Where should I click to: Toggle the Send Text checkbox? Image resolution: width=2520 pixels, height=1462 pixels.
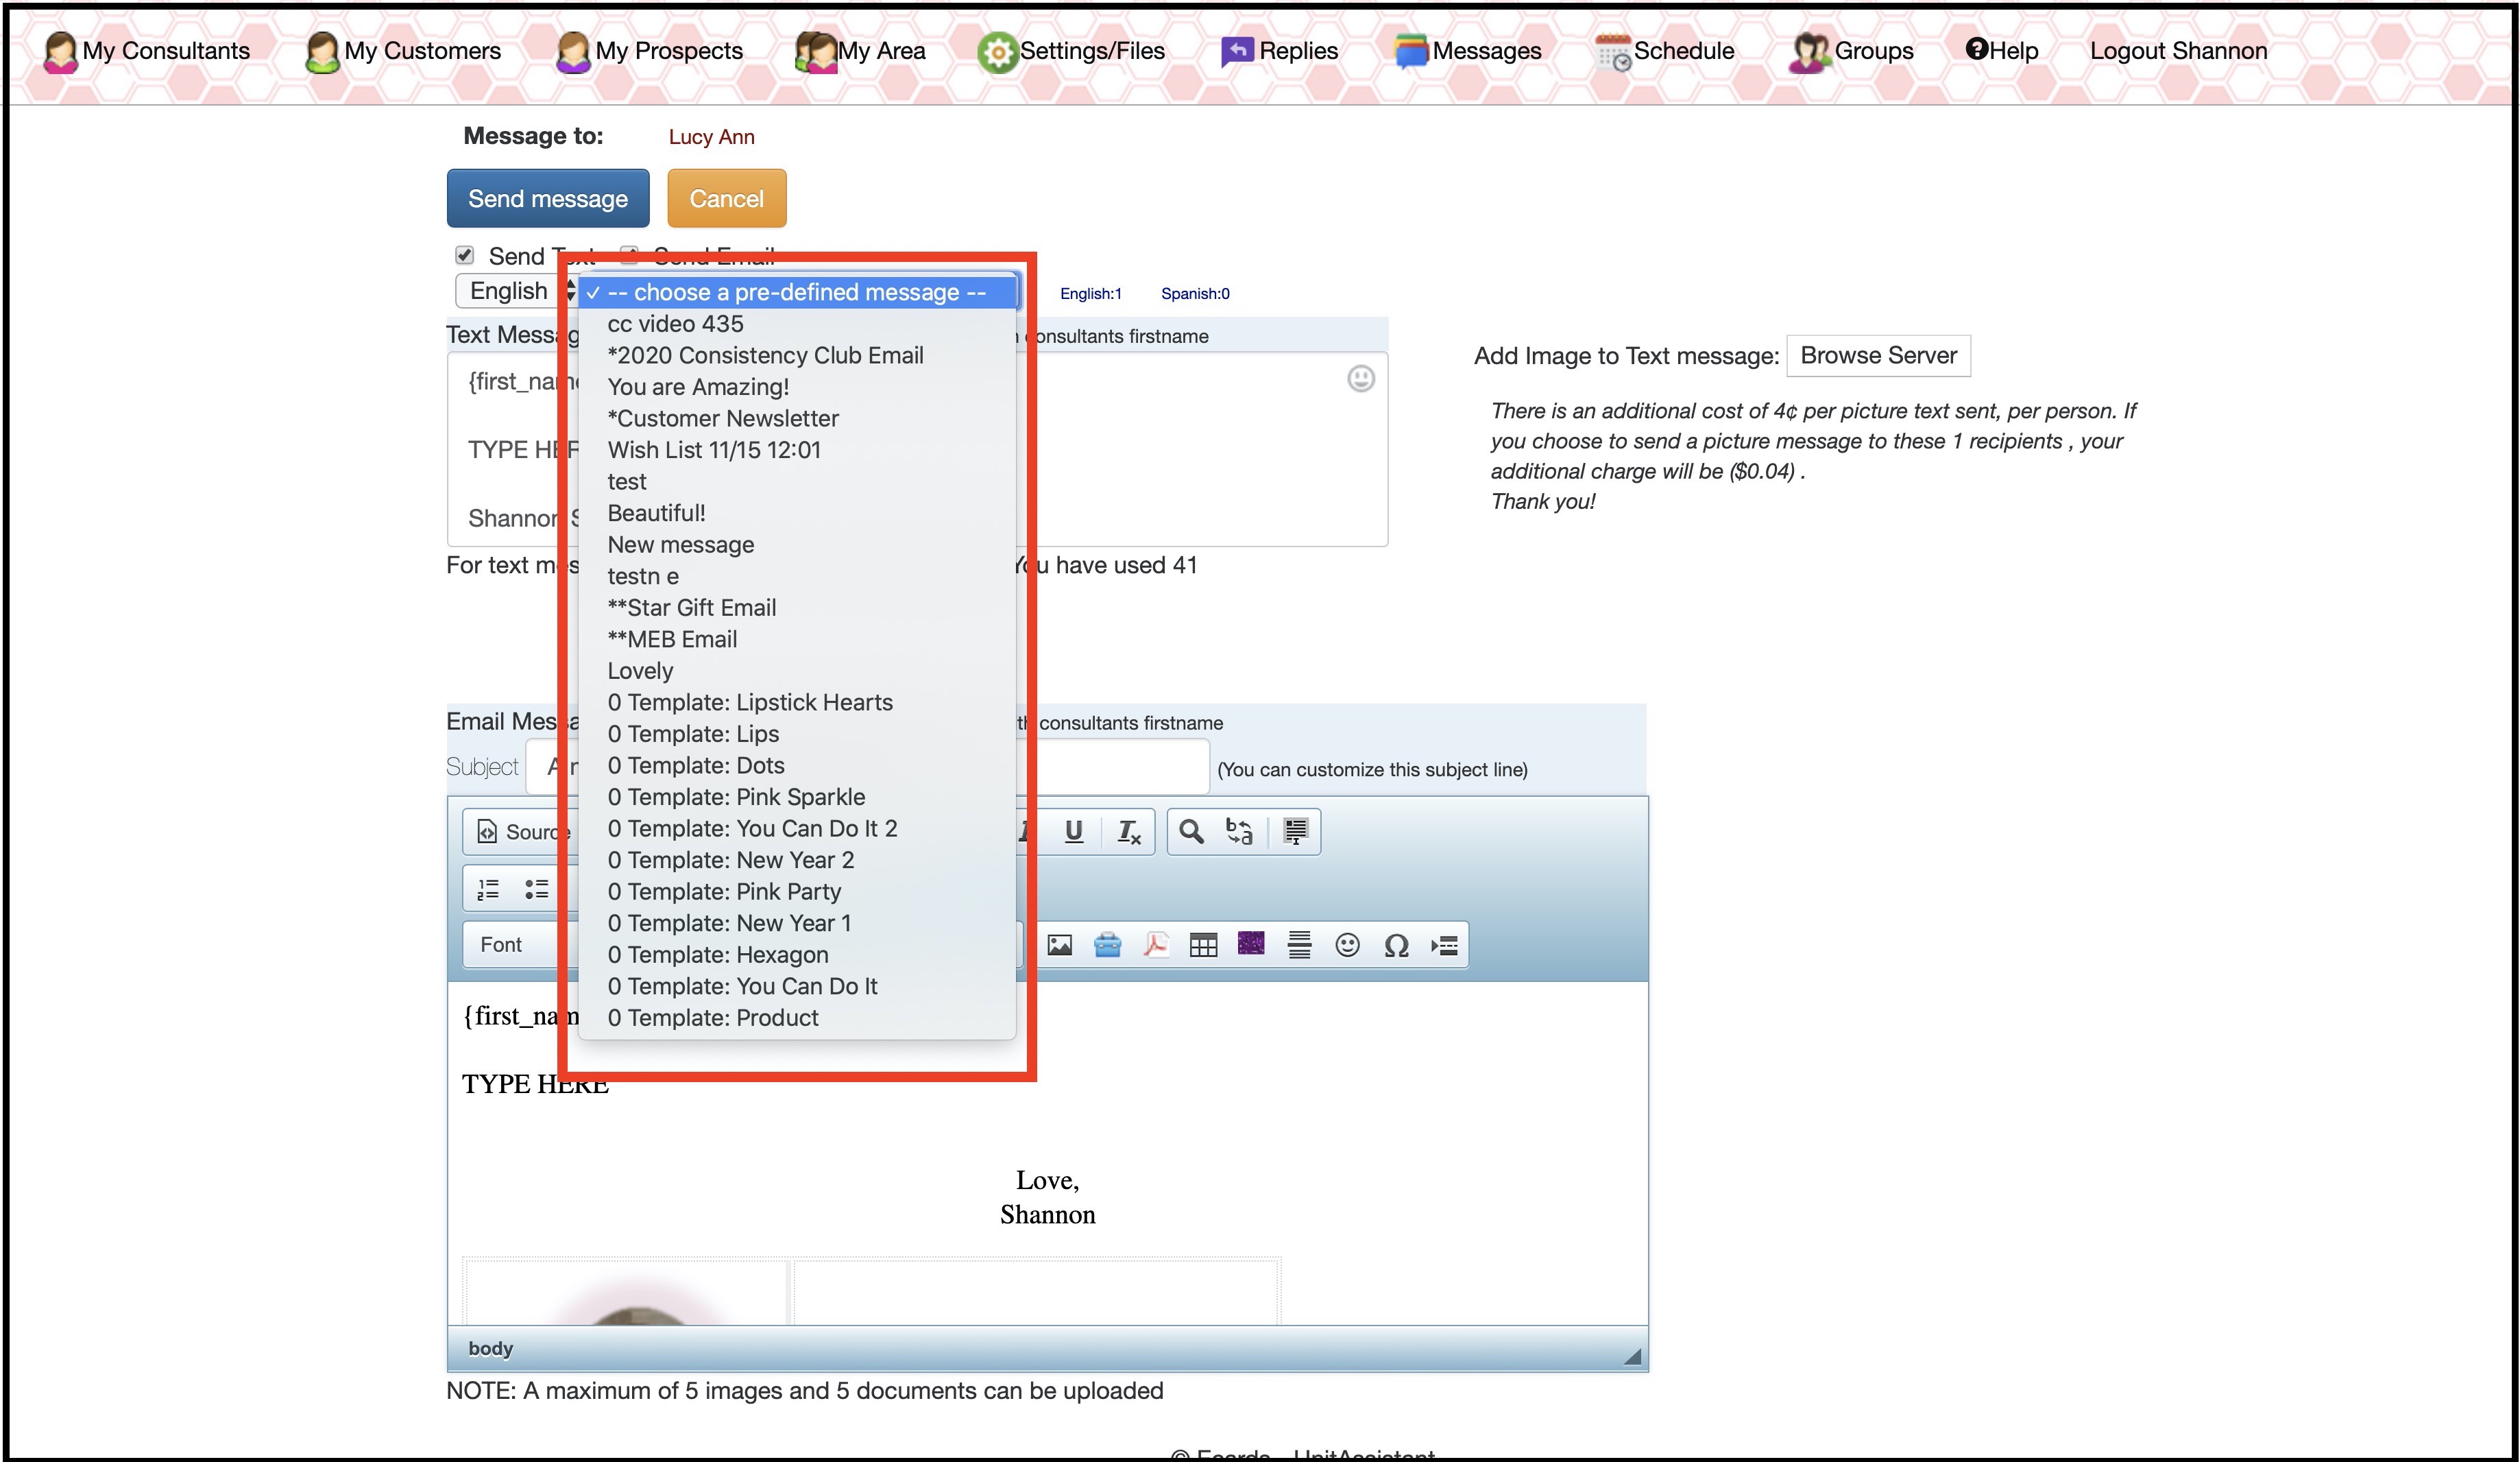[465, 255]
